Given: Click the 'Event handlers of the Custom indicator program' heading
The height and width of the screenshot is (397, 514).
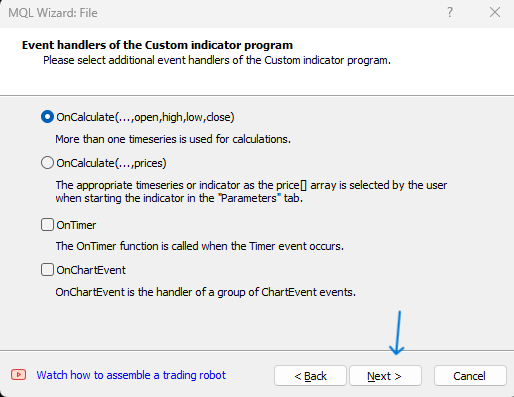Looking at the screenshot, I should pos(157,45).
